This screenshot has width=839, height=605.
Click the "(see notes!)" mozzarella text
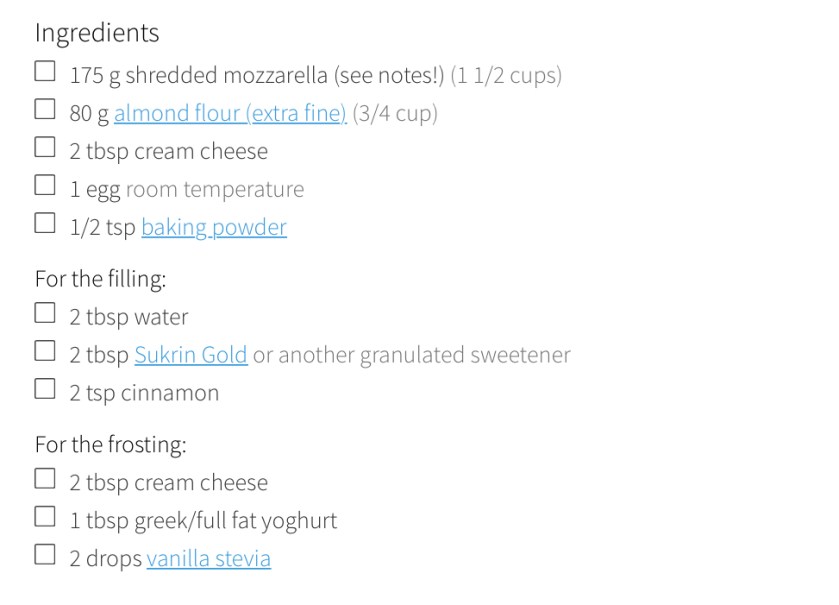(389, 76)
